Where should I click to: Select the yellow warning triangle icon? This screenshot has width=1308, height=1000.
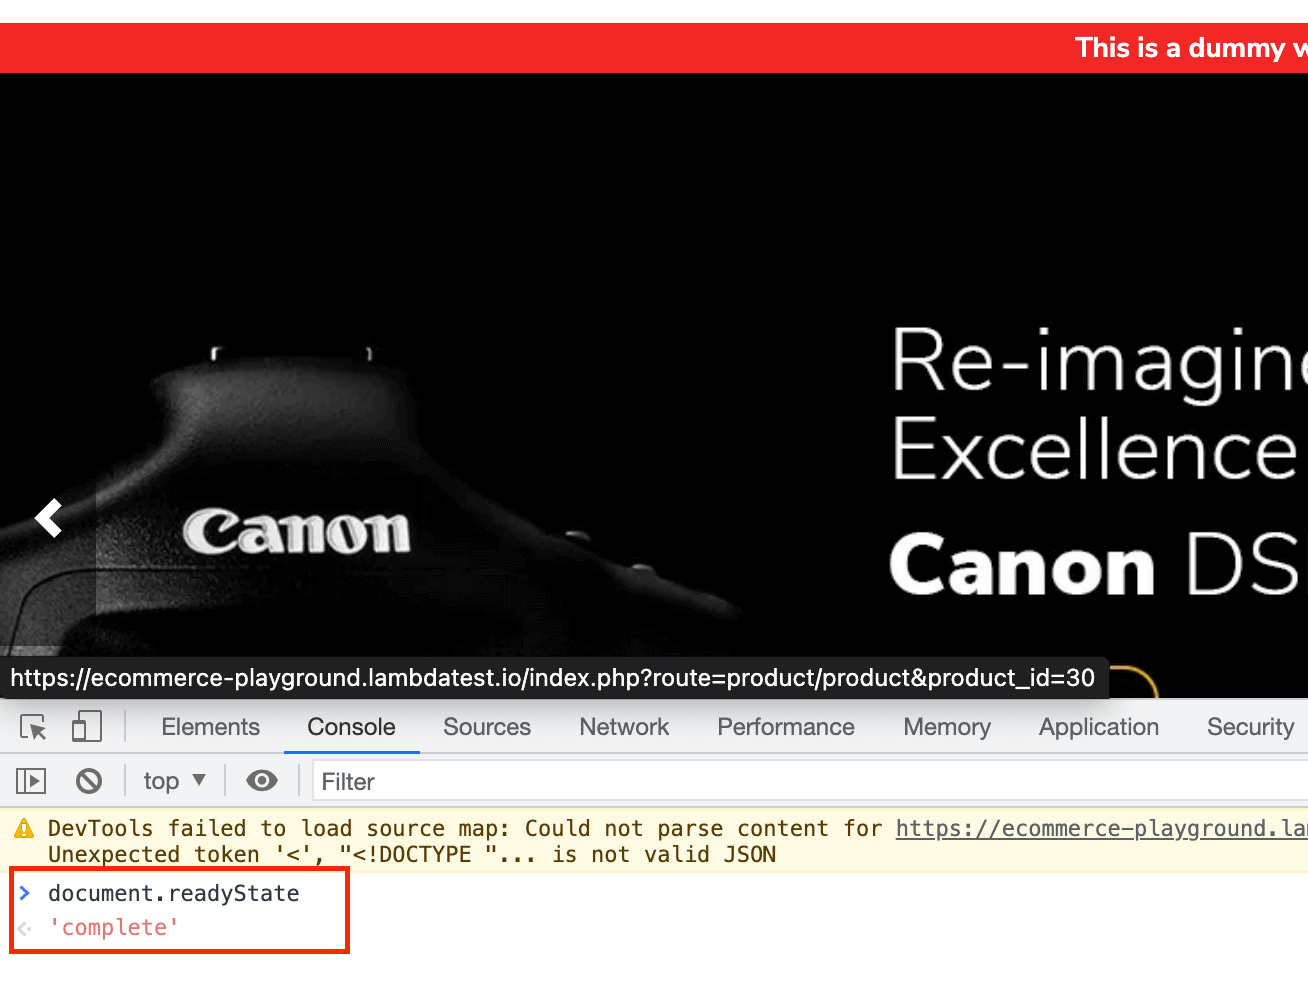24,828
